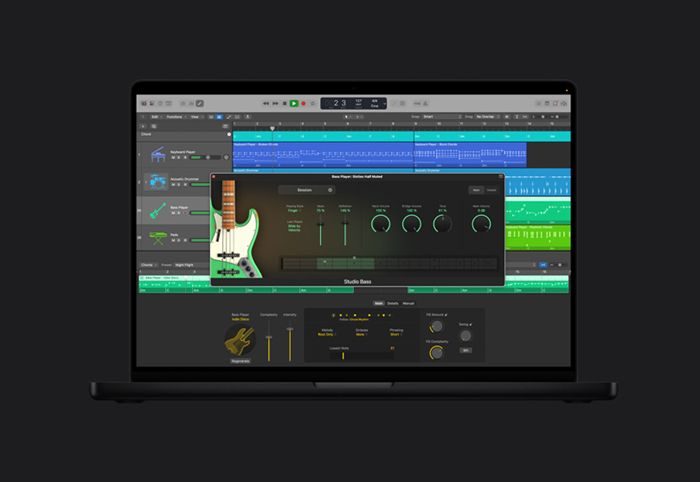700x482 pixels.
Task: Switch to Details tab in Studio Bass
Action: [492, 190]
